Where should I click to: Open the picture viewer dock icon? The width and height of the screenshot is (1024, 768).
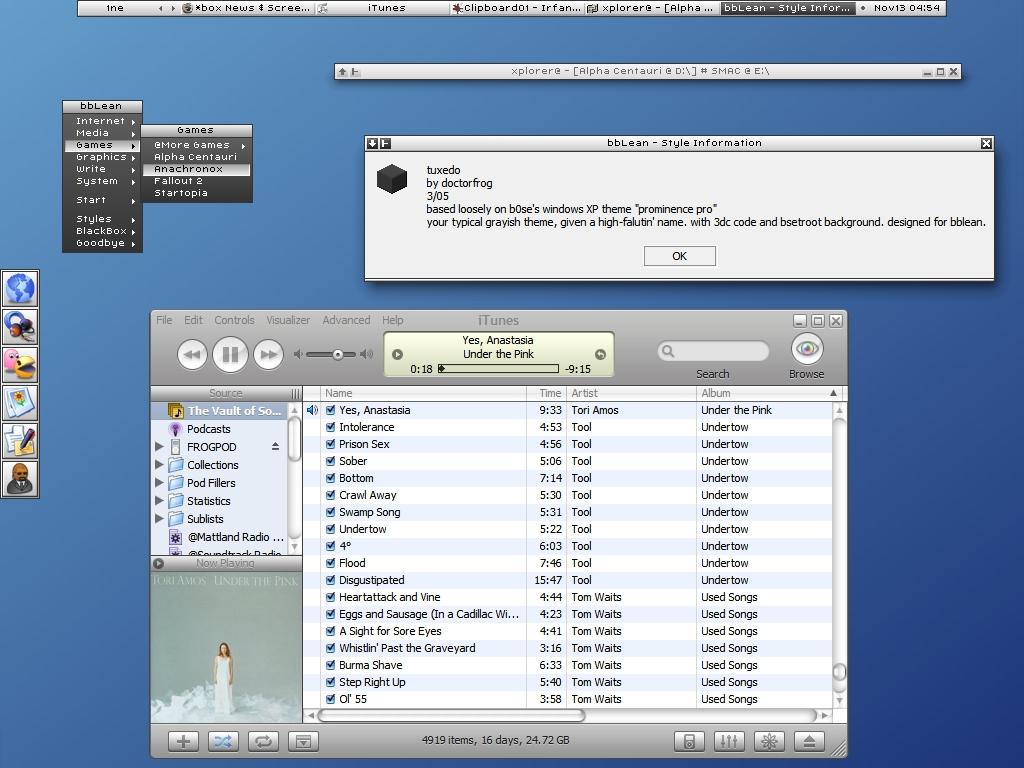[x=20, y=403]
